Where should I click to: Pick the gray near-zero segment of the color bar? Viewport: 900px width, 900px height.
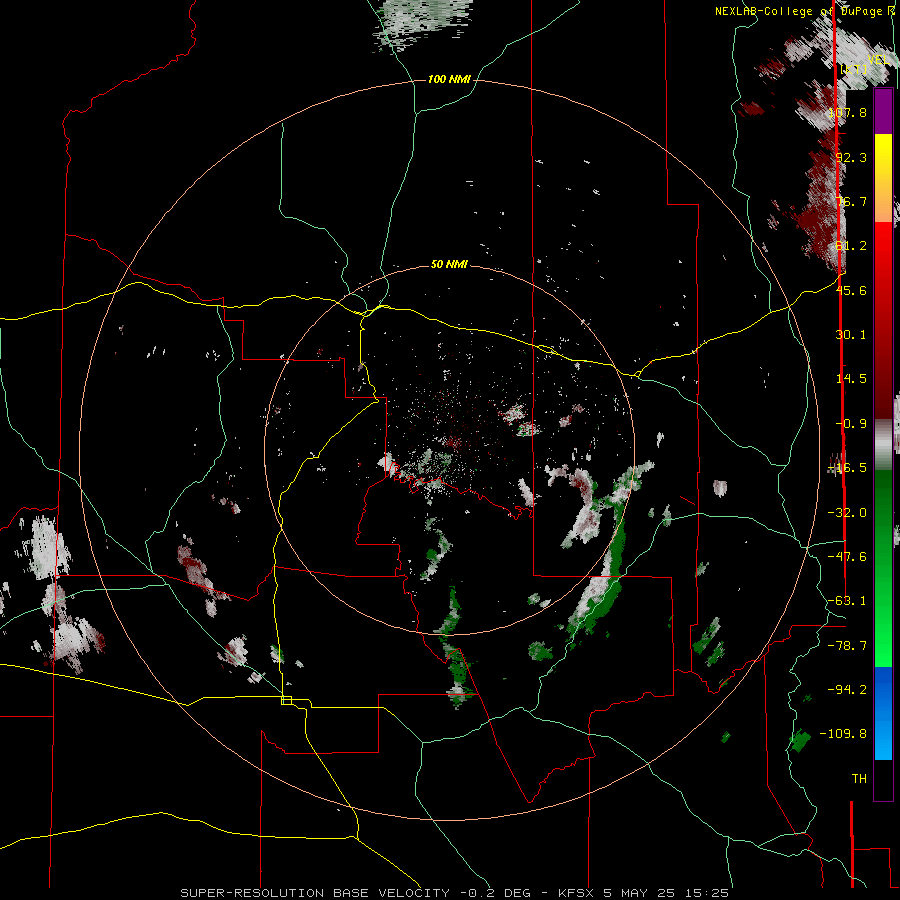point(883,445)
